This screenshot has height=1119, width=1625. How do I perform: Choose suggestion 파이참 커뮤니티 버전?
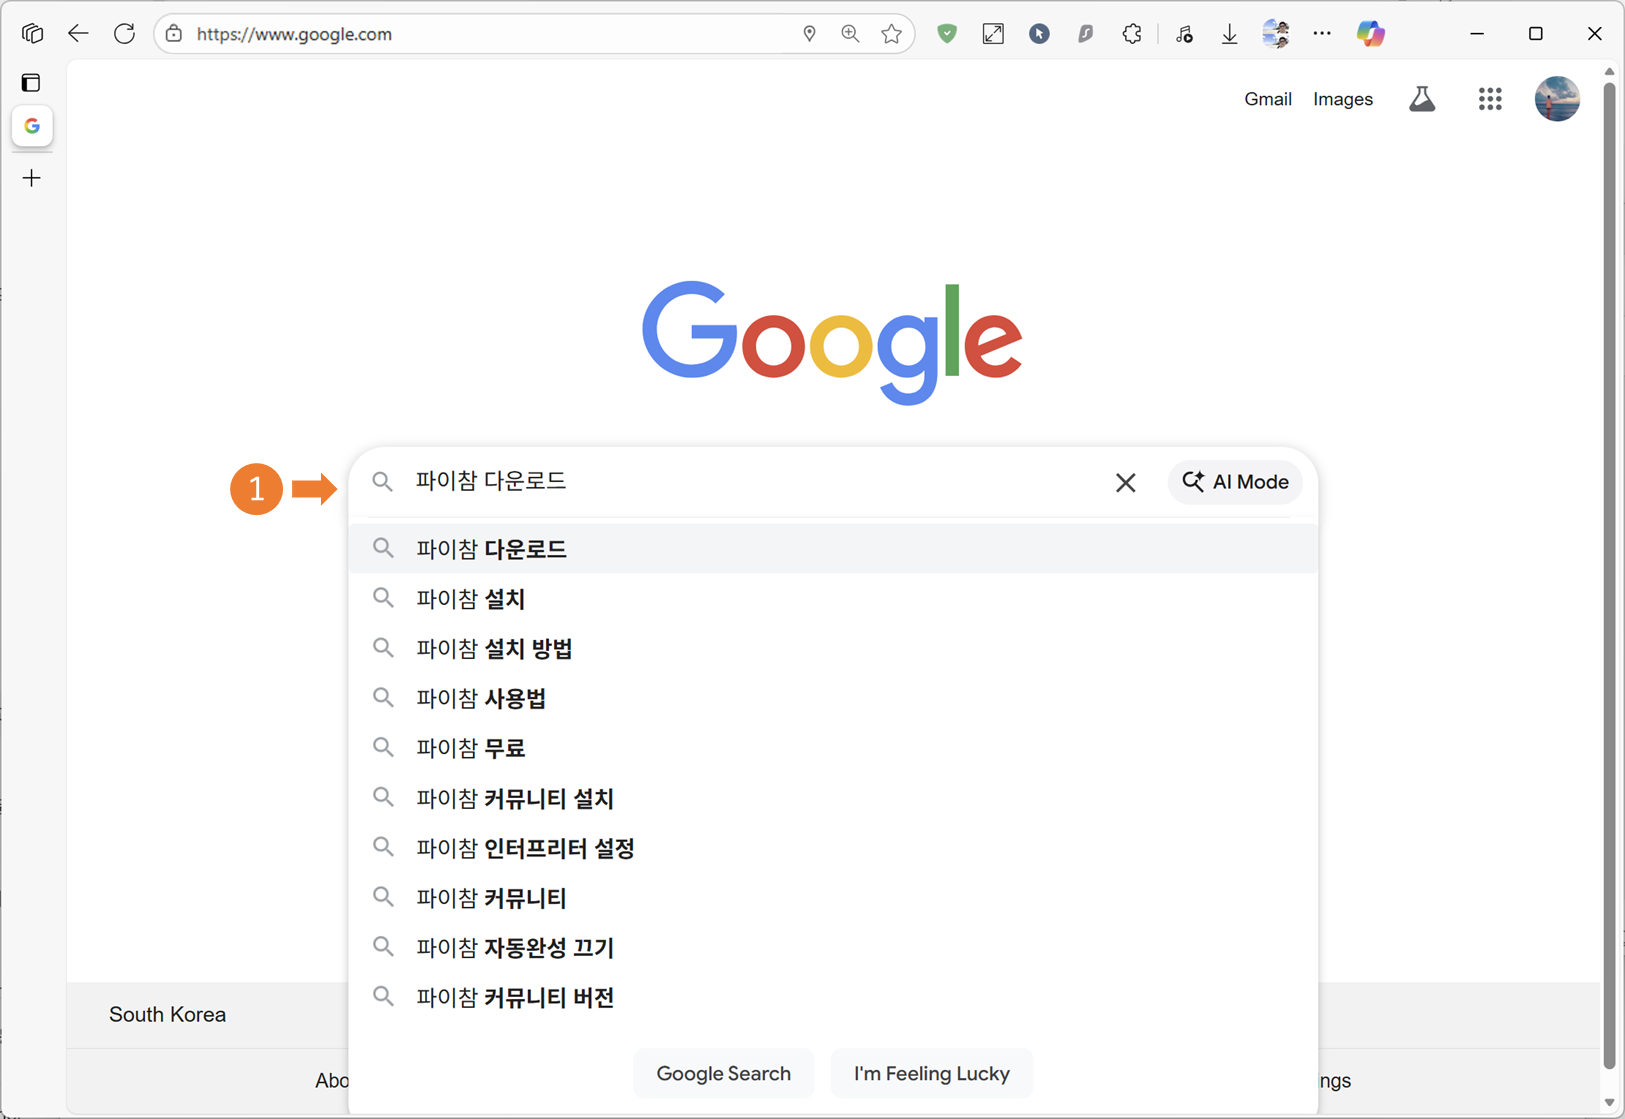pyautogui.click(x=833, y=997)
